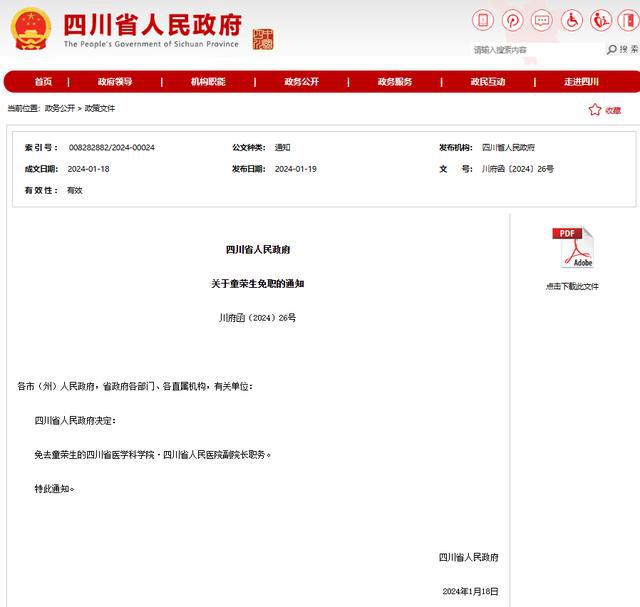Select 走进四川 in navigation bar
Viewport: 640px width, 607px height.
[x=581, y=82]
